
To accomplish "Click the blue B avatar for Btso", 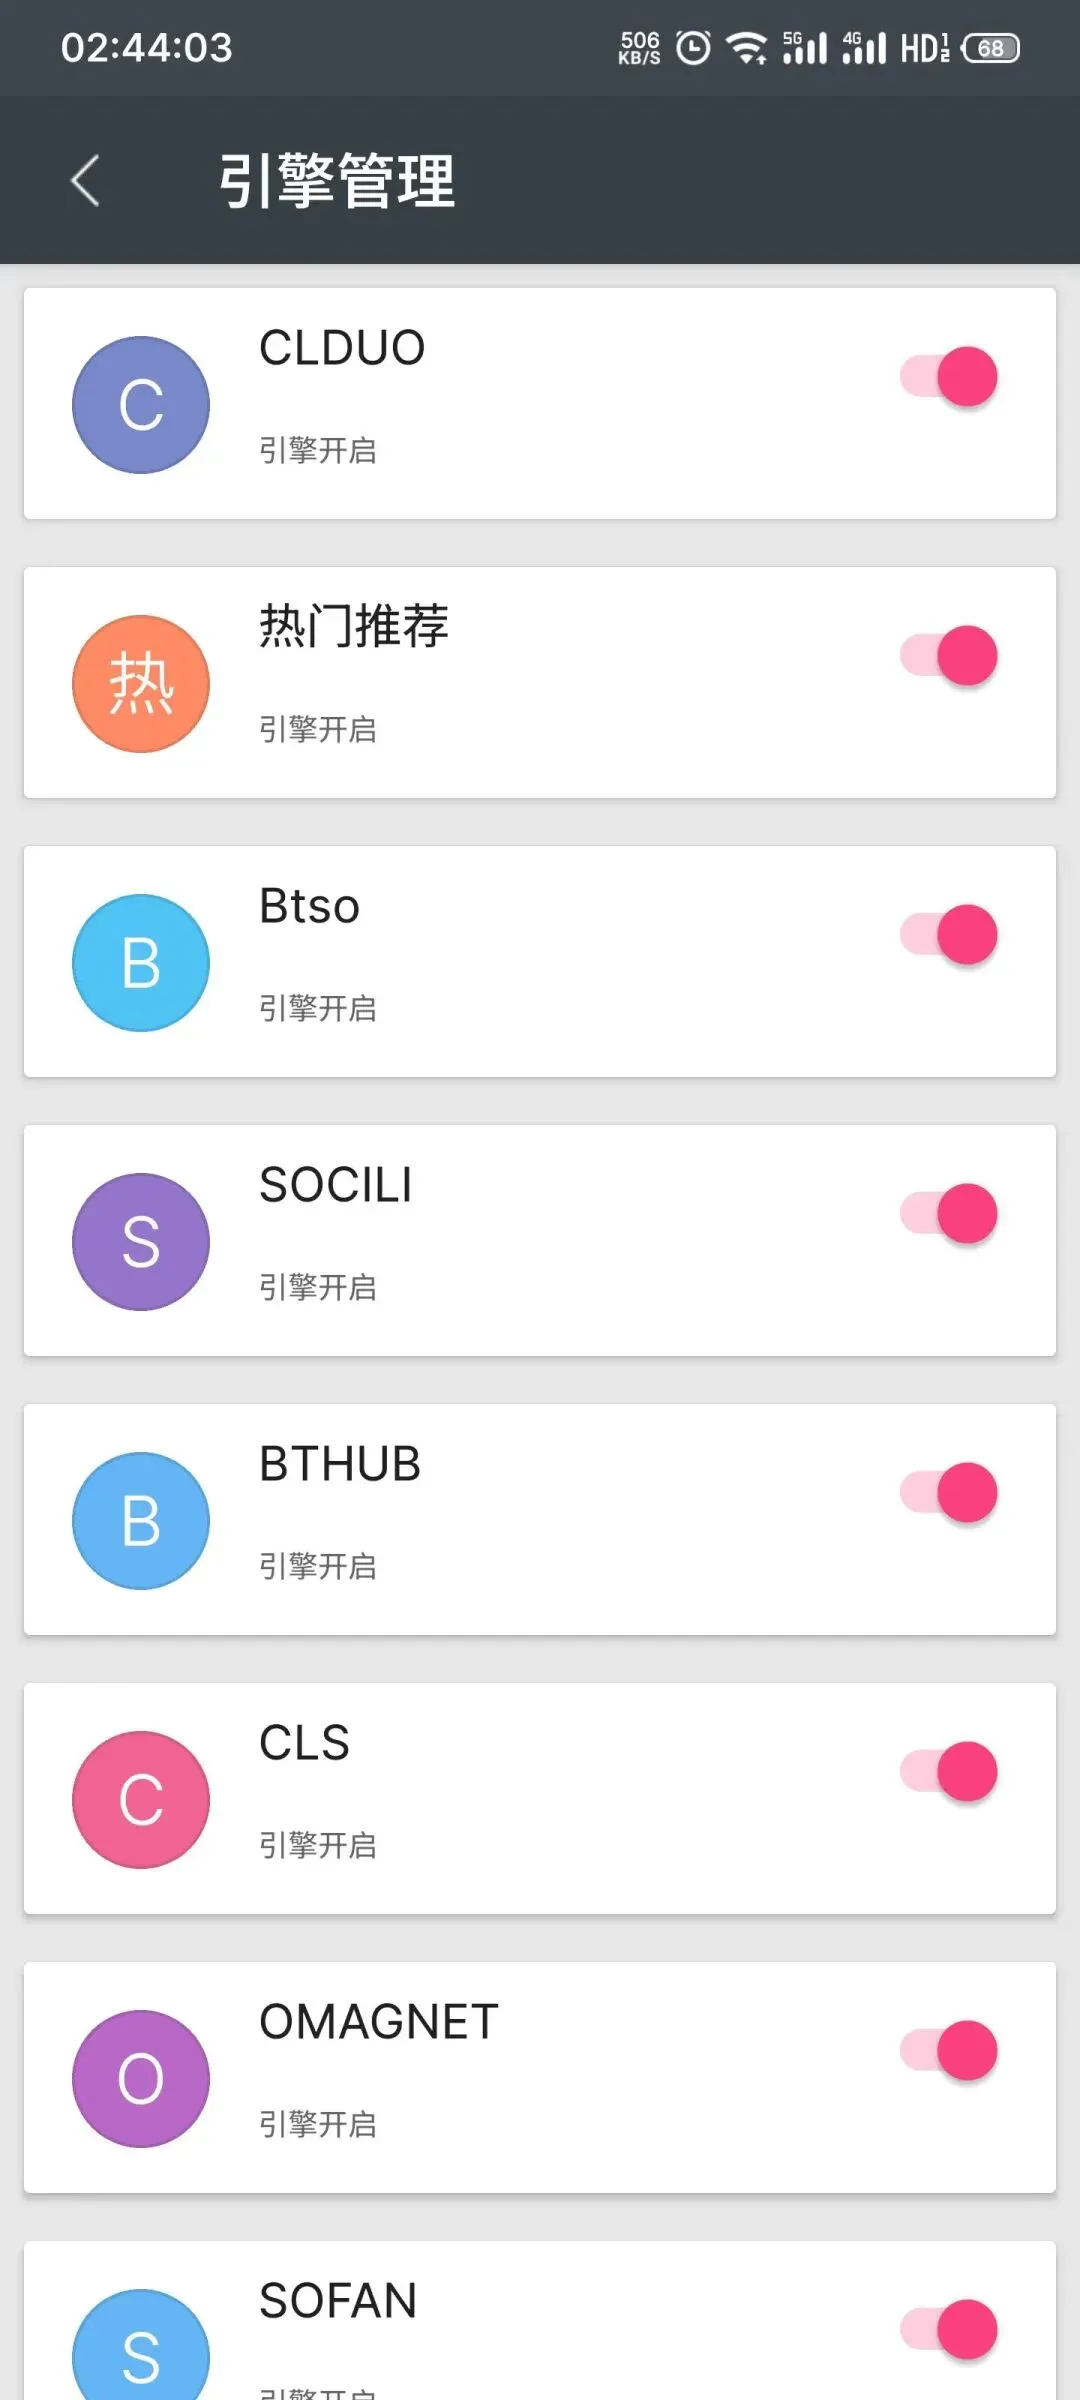I will point(141,963).
